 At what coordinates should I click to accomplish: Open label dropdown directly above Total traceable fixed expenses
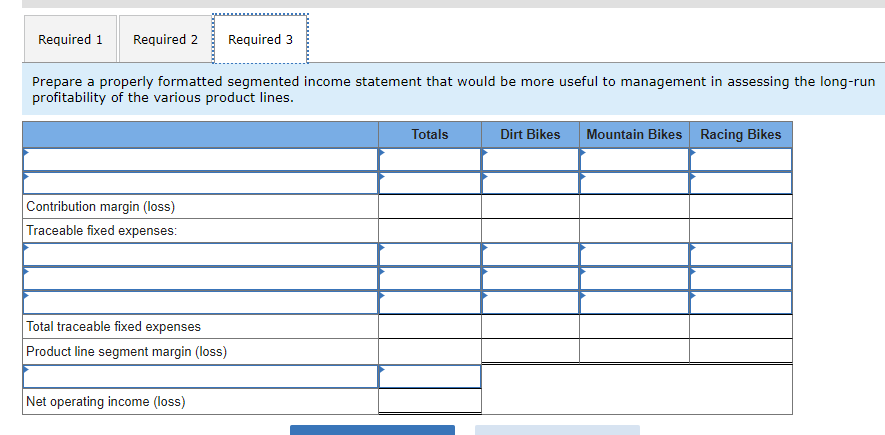pos(200,302)
